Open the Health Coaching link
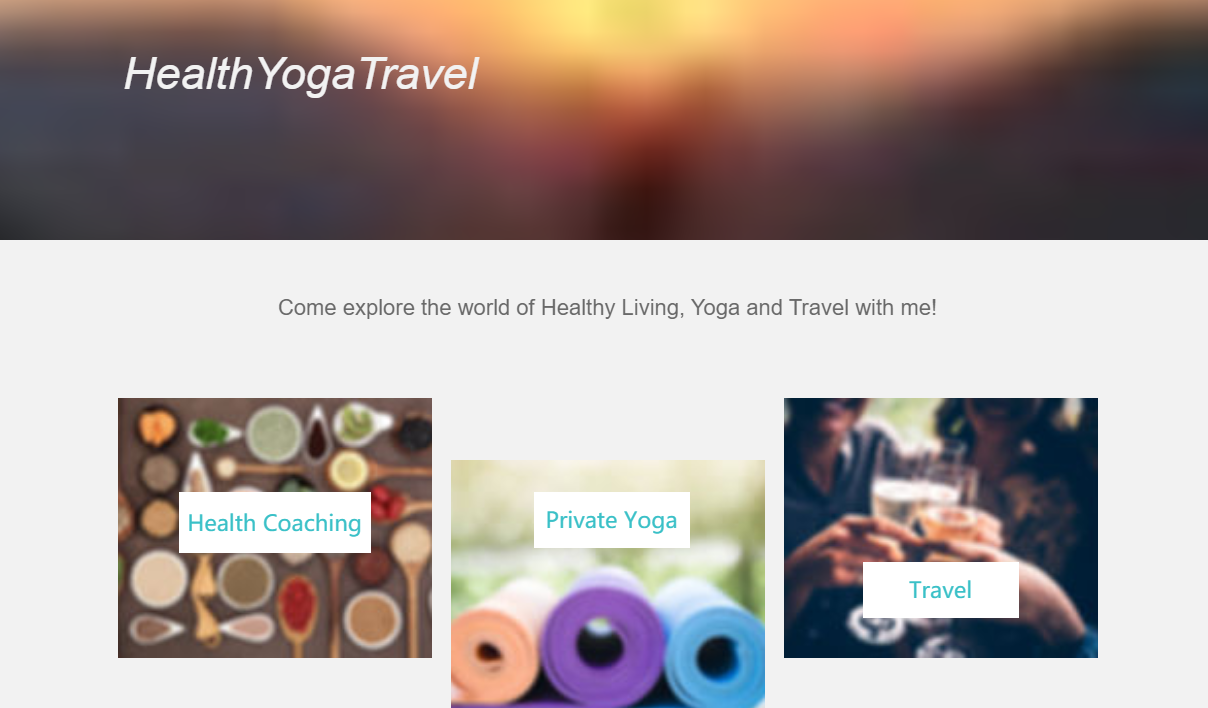The width and height of the screenshot is (1208, 708). (275, 522)
